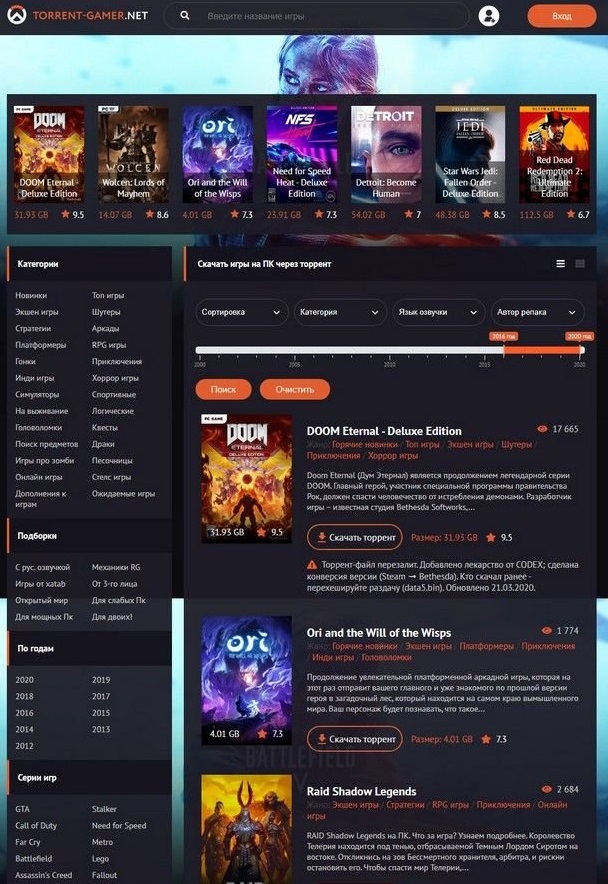Filter games by year 2019
The height and width of the screenshot is (884, 608).
pyautogui.click(x=101, y=680)
